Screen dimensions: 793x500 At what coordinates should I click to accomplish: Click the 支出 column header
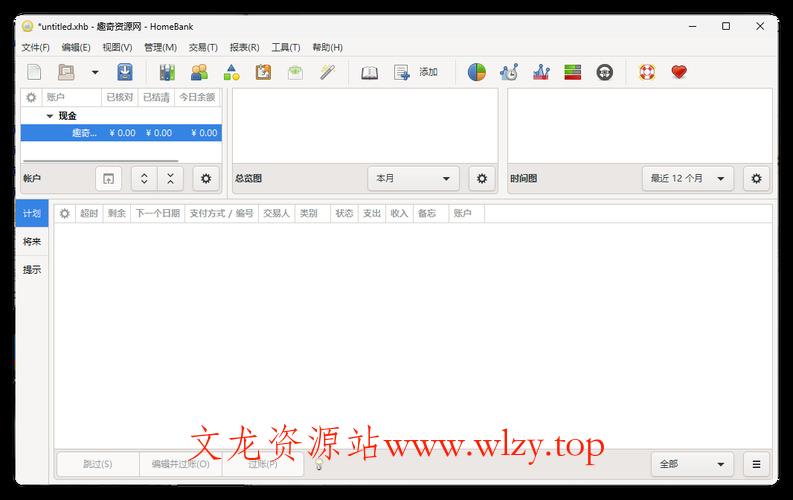click(372, 213)
